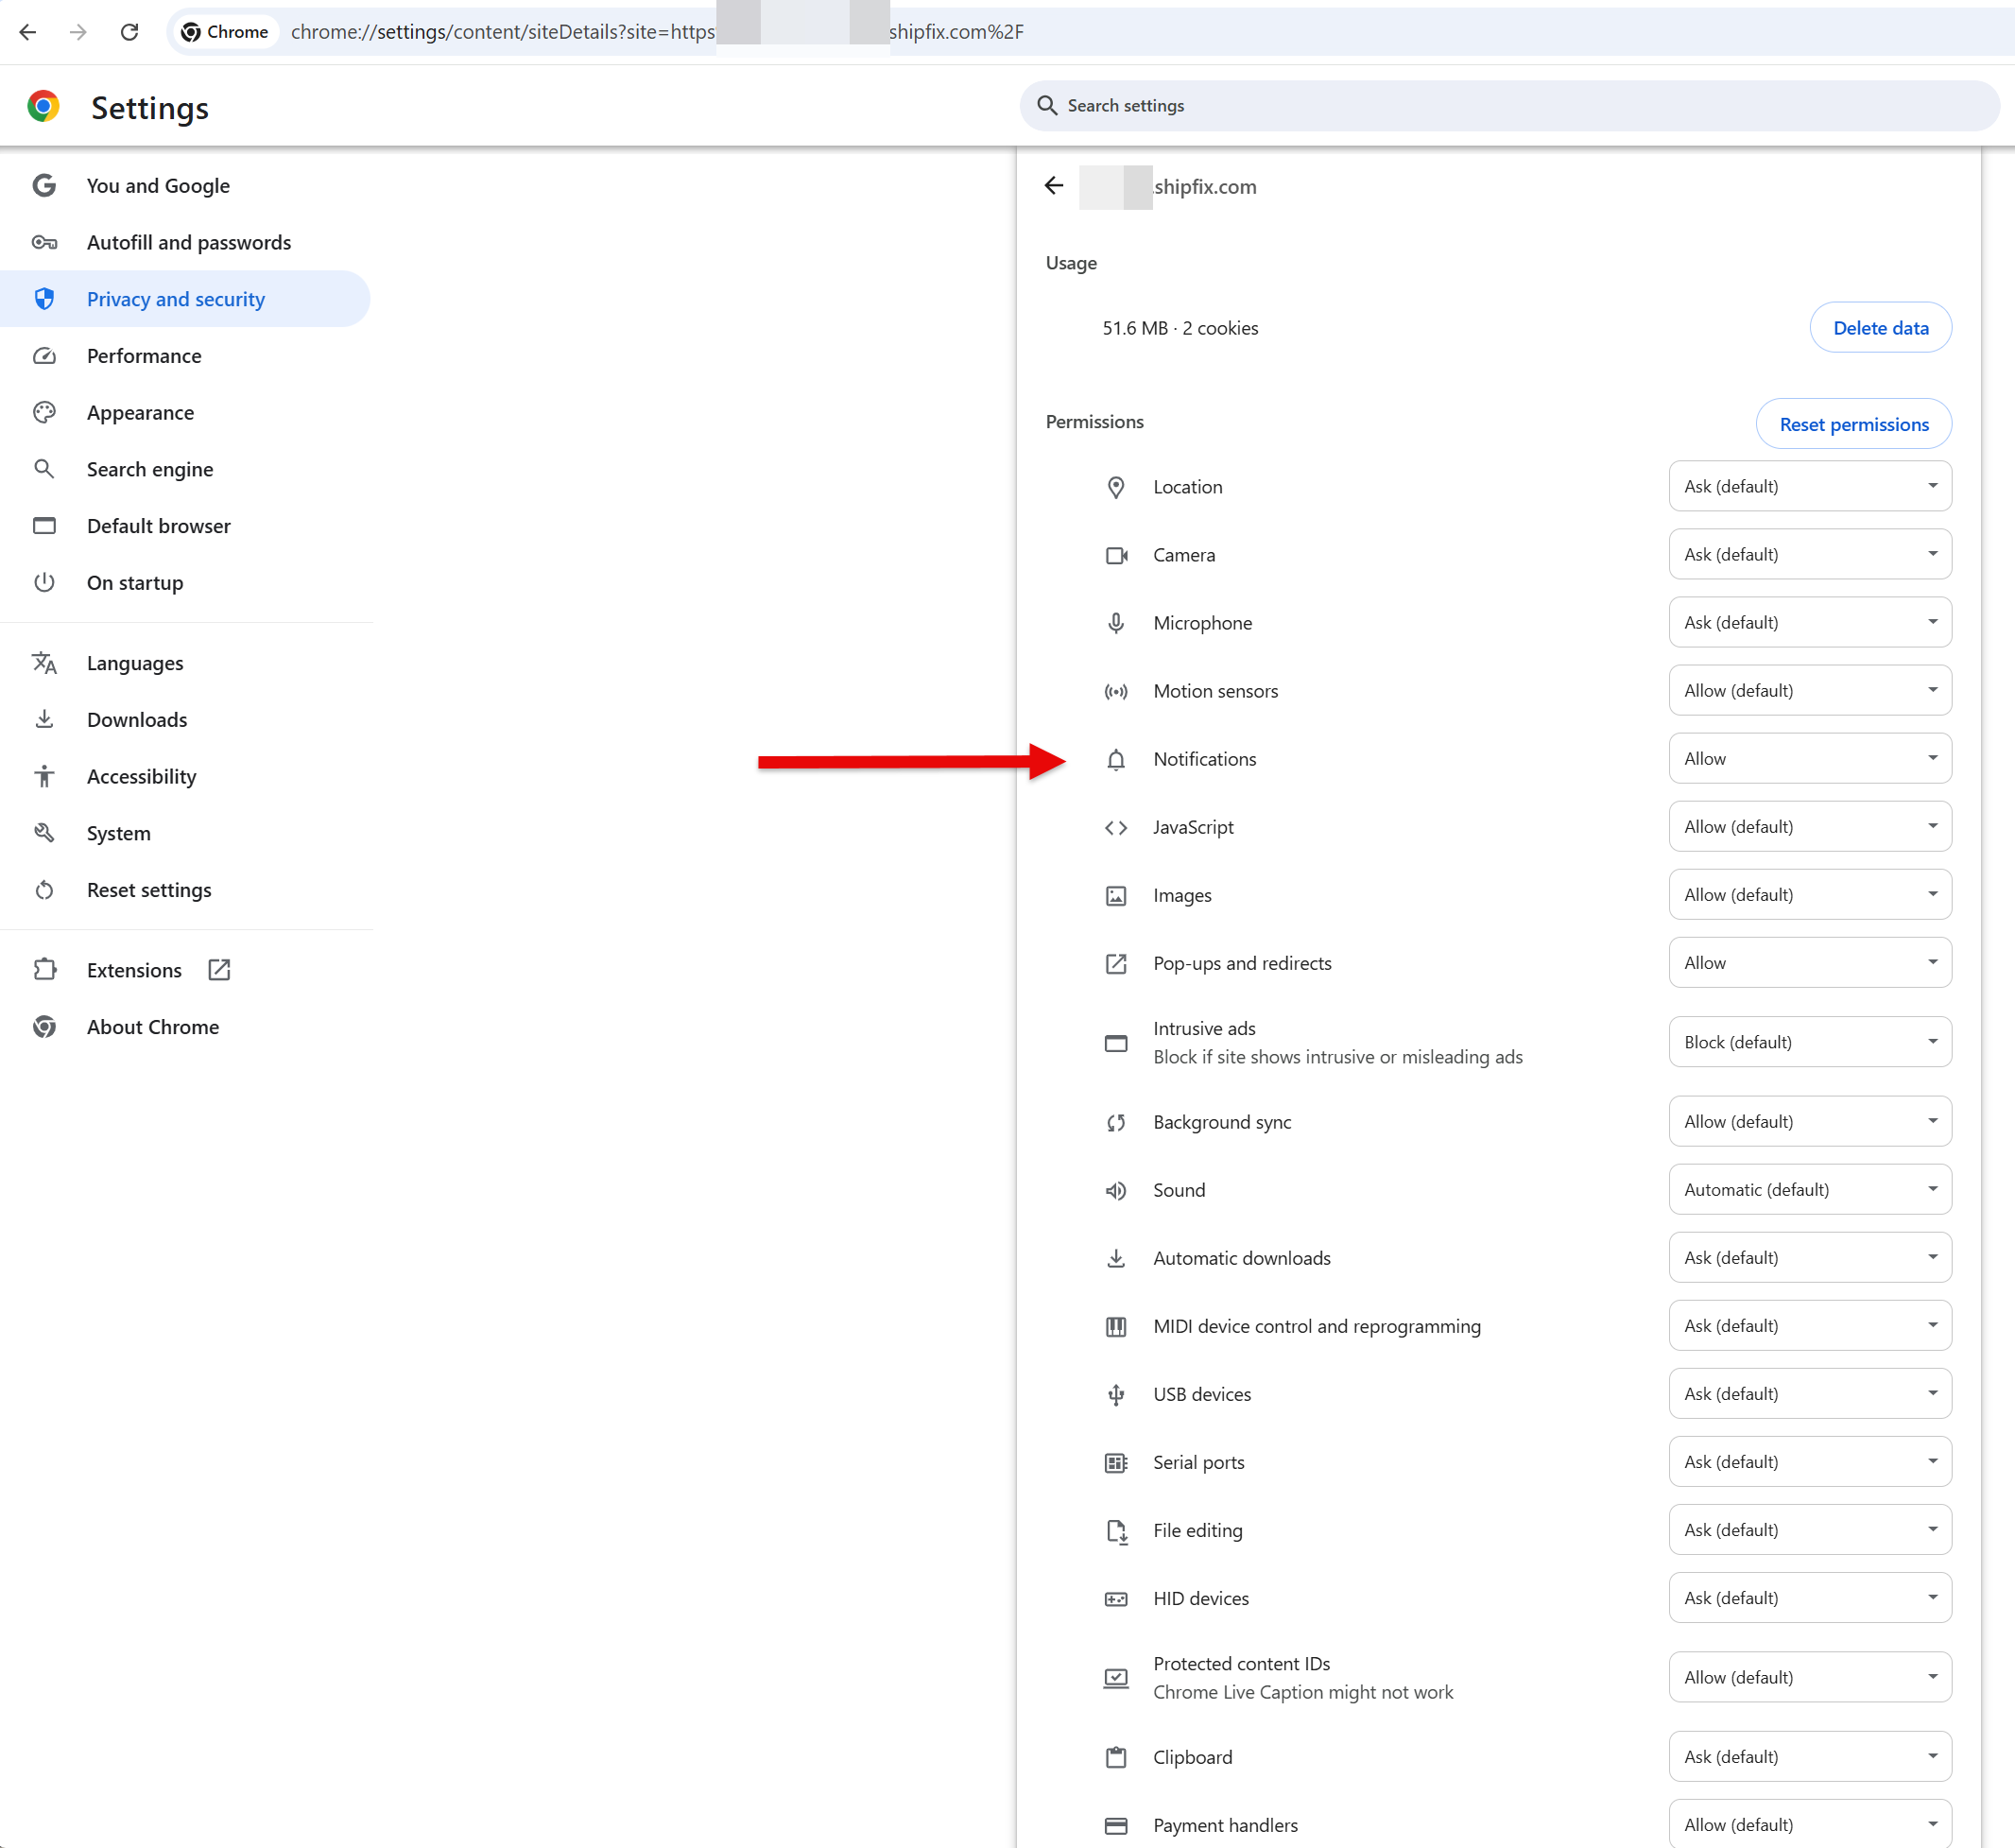Viewport: 2015px width, 1848px height.
Task: Click the Accessibility icon in sidebar
Action: pyautogui.click(x=45, y=776)
